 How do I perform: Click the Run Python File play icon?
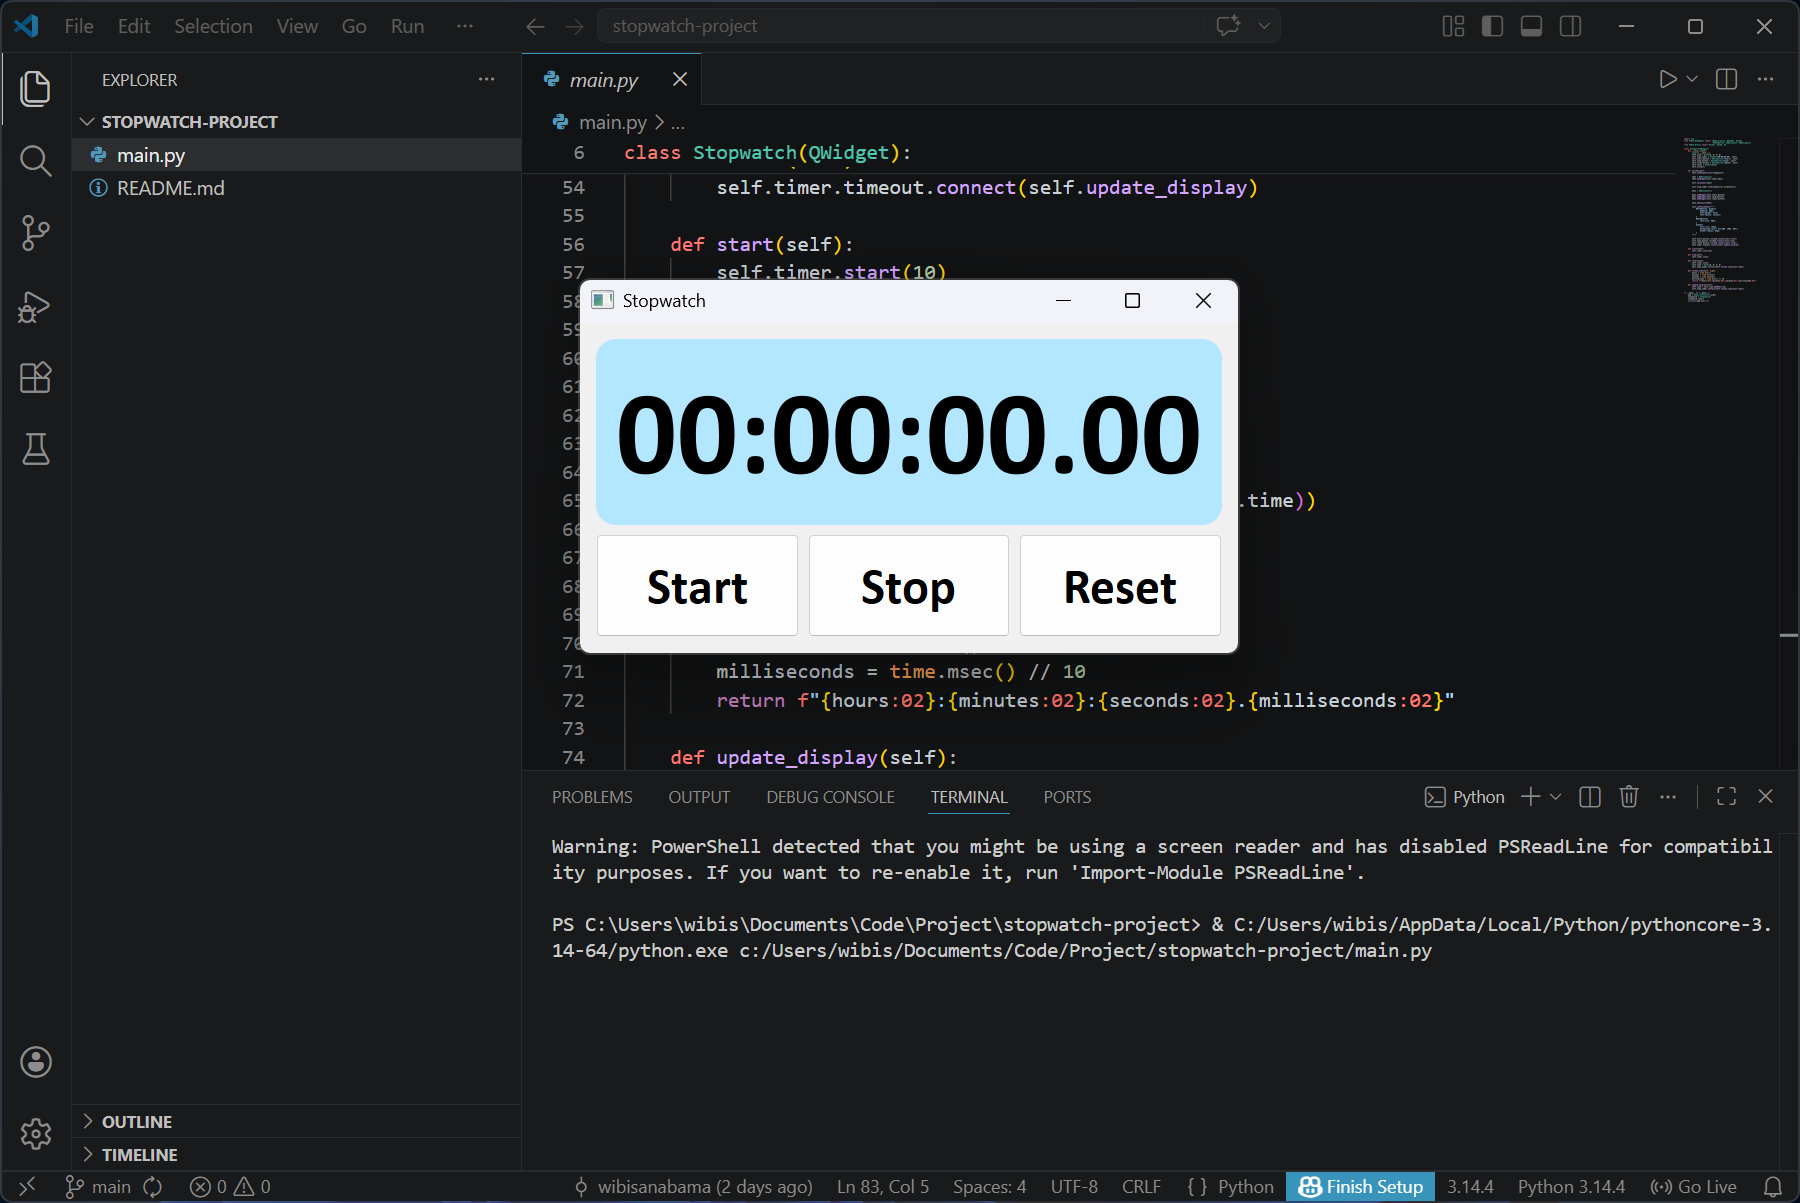1667,79
